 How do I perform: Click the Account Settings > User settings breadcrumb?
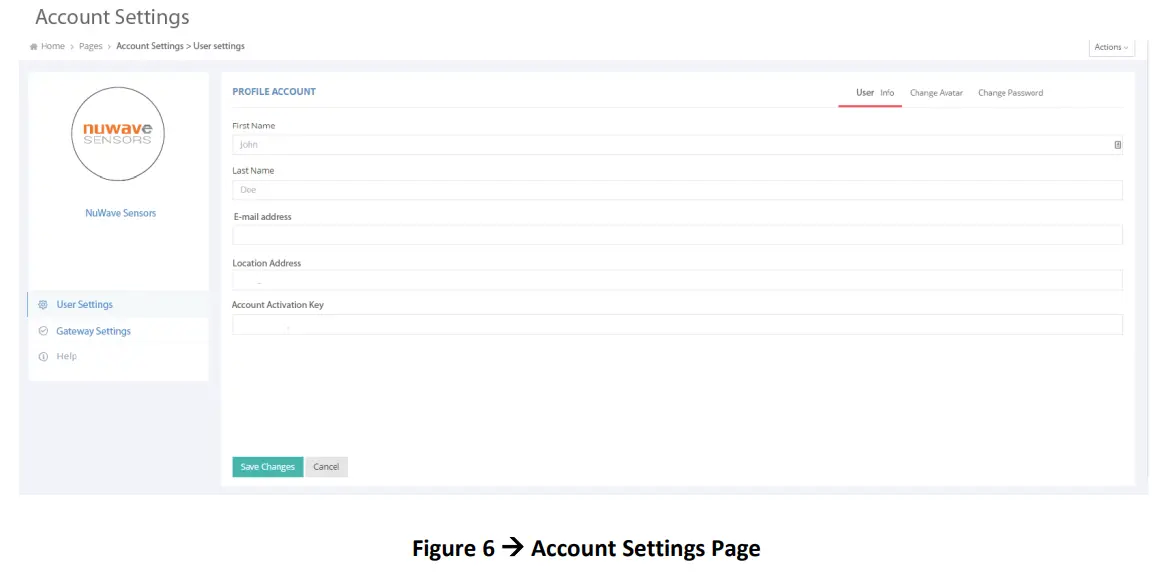coord(180,46)
